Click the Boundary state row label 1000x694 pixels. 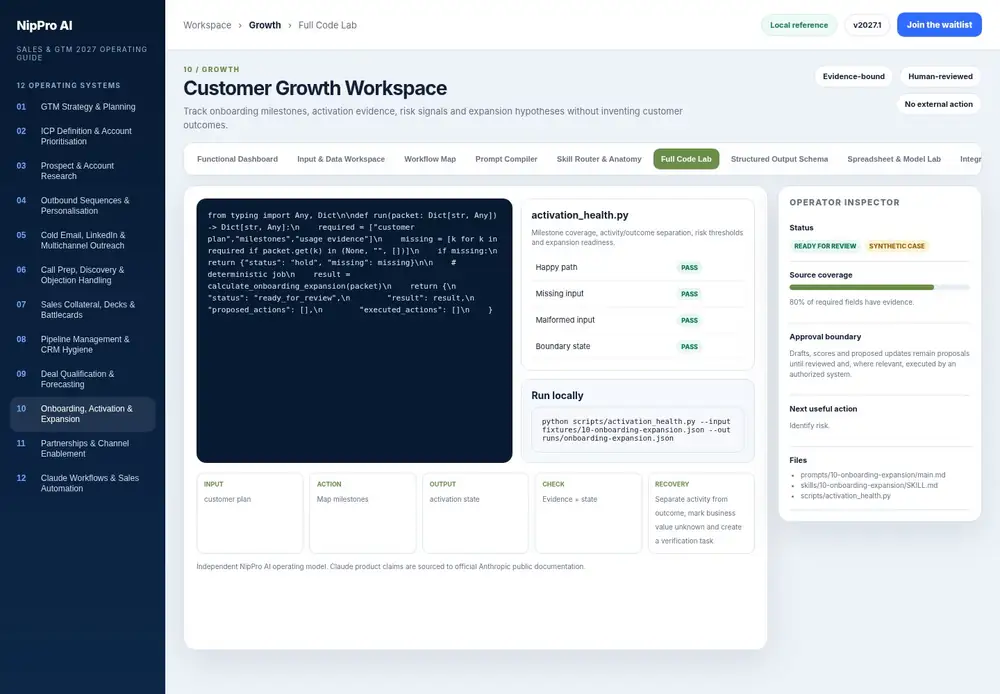click(x=562, y=346)
